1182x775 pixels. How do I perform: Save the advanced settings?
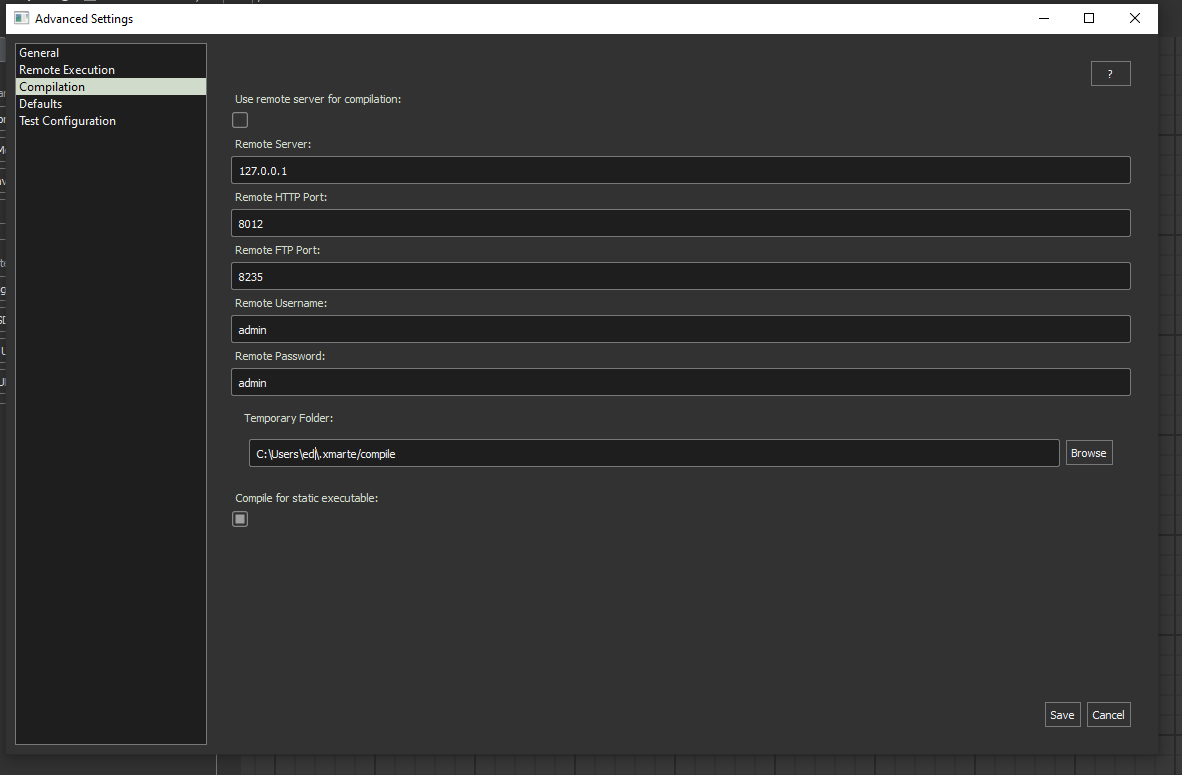[x=1062, y=714]
